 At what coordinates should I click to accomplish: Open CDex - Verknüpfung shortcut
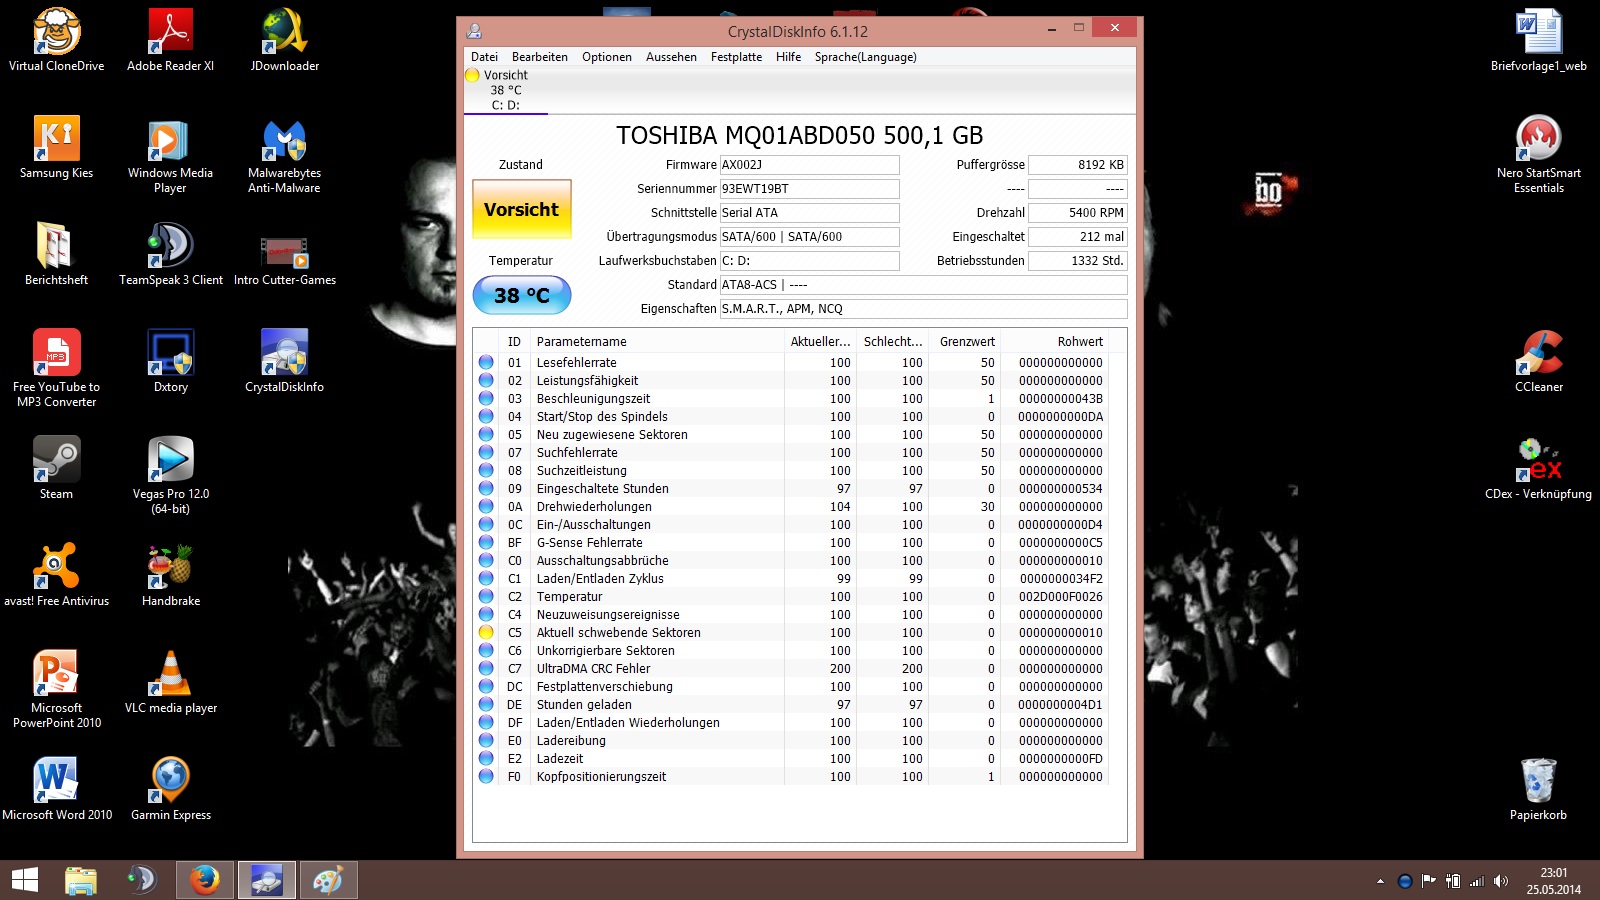tap(1539, 468)
